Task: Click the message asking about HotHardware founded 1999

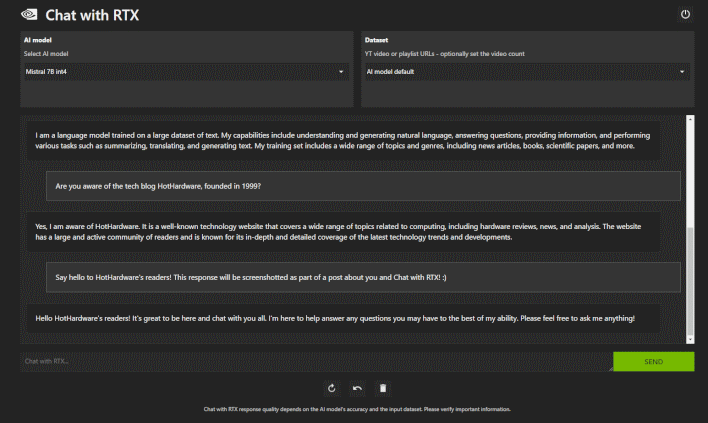Action: point(363,186)
